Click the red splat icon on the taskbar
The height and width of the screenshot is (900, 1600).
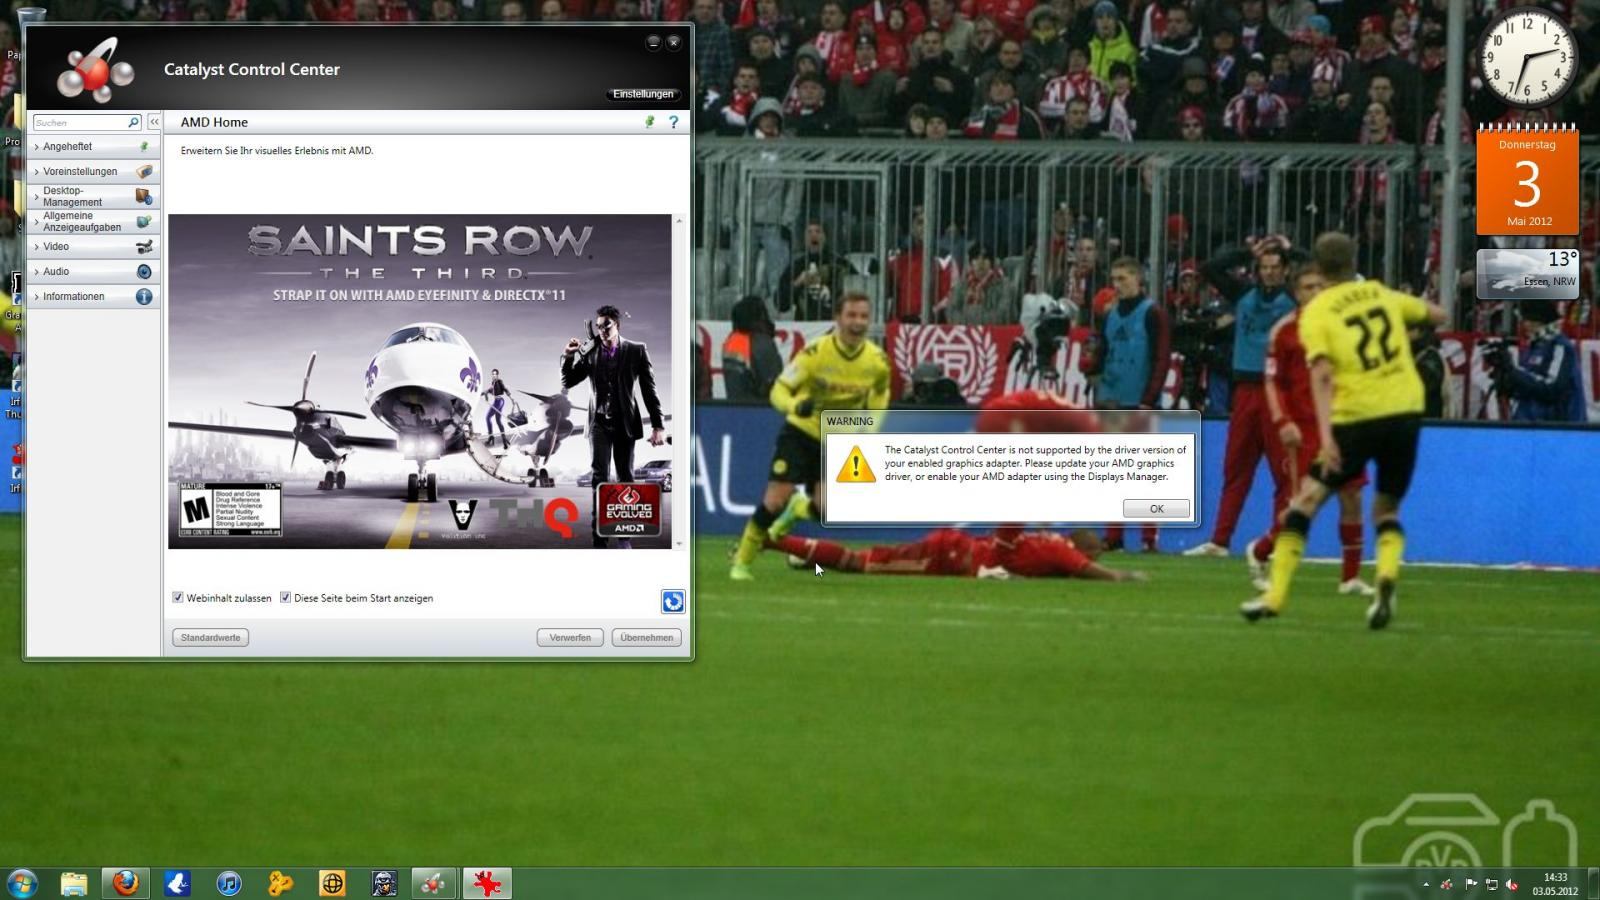coord(487,883)
